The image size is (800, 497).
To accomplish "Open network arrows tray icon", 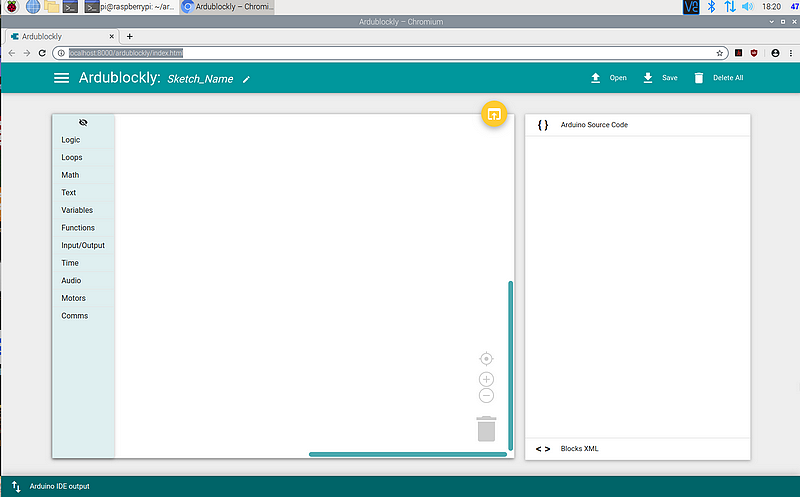I will [x=730, y=7].
